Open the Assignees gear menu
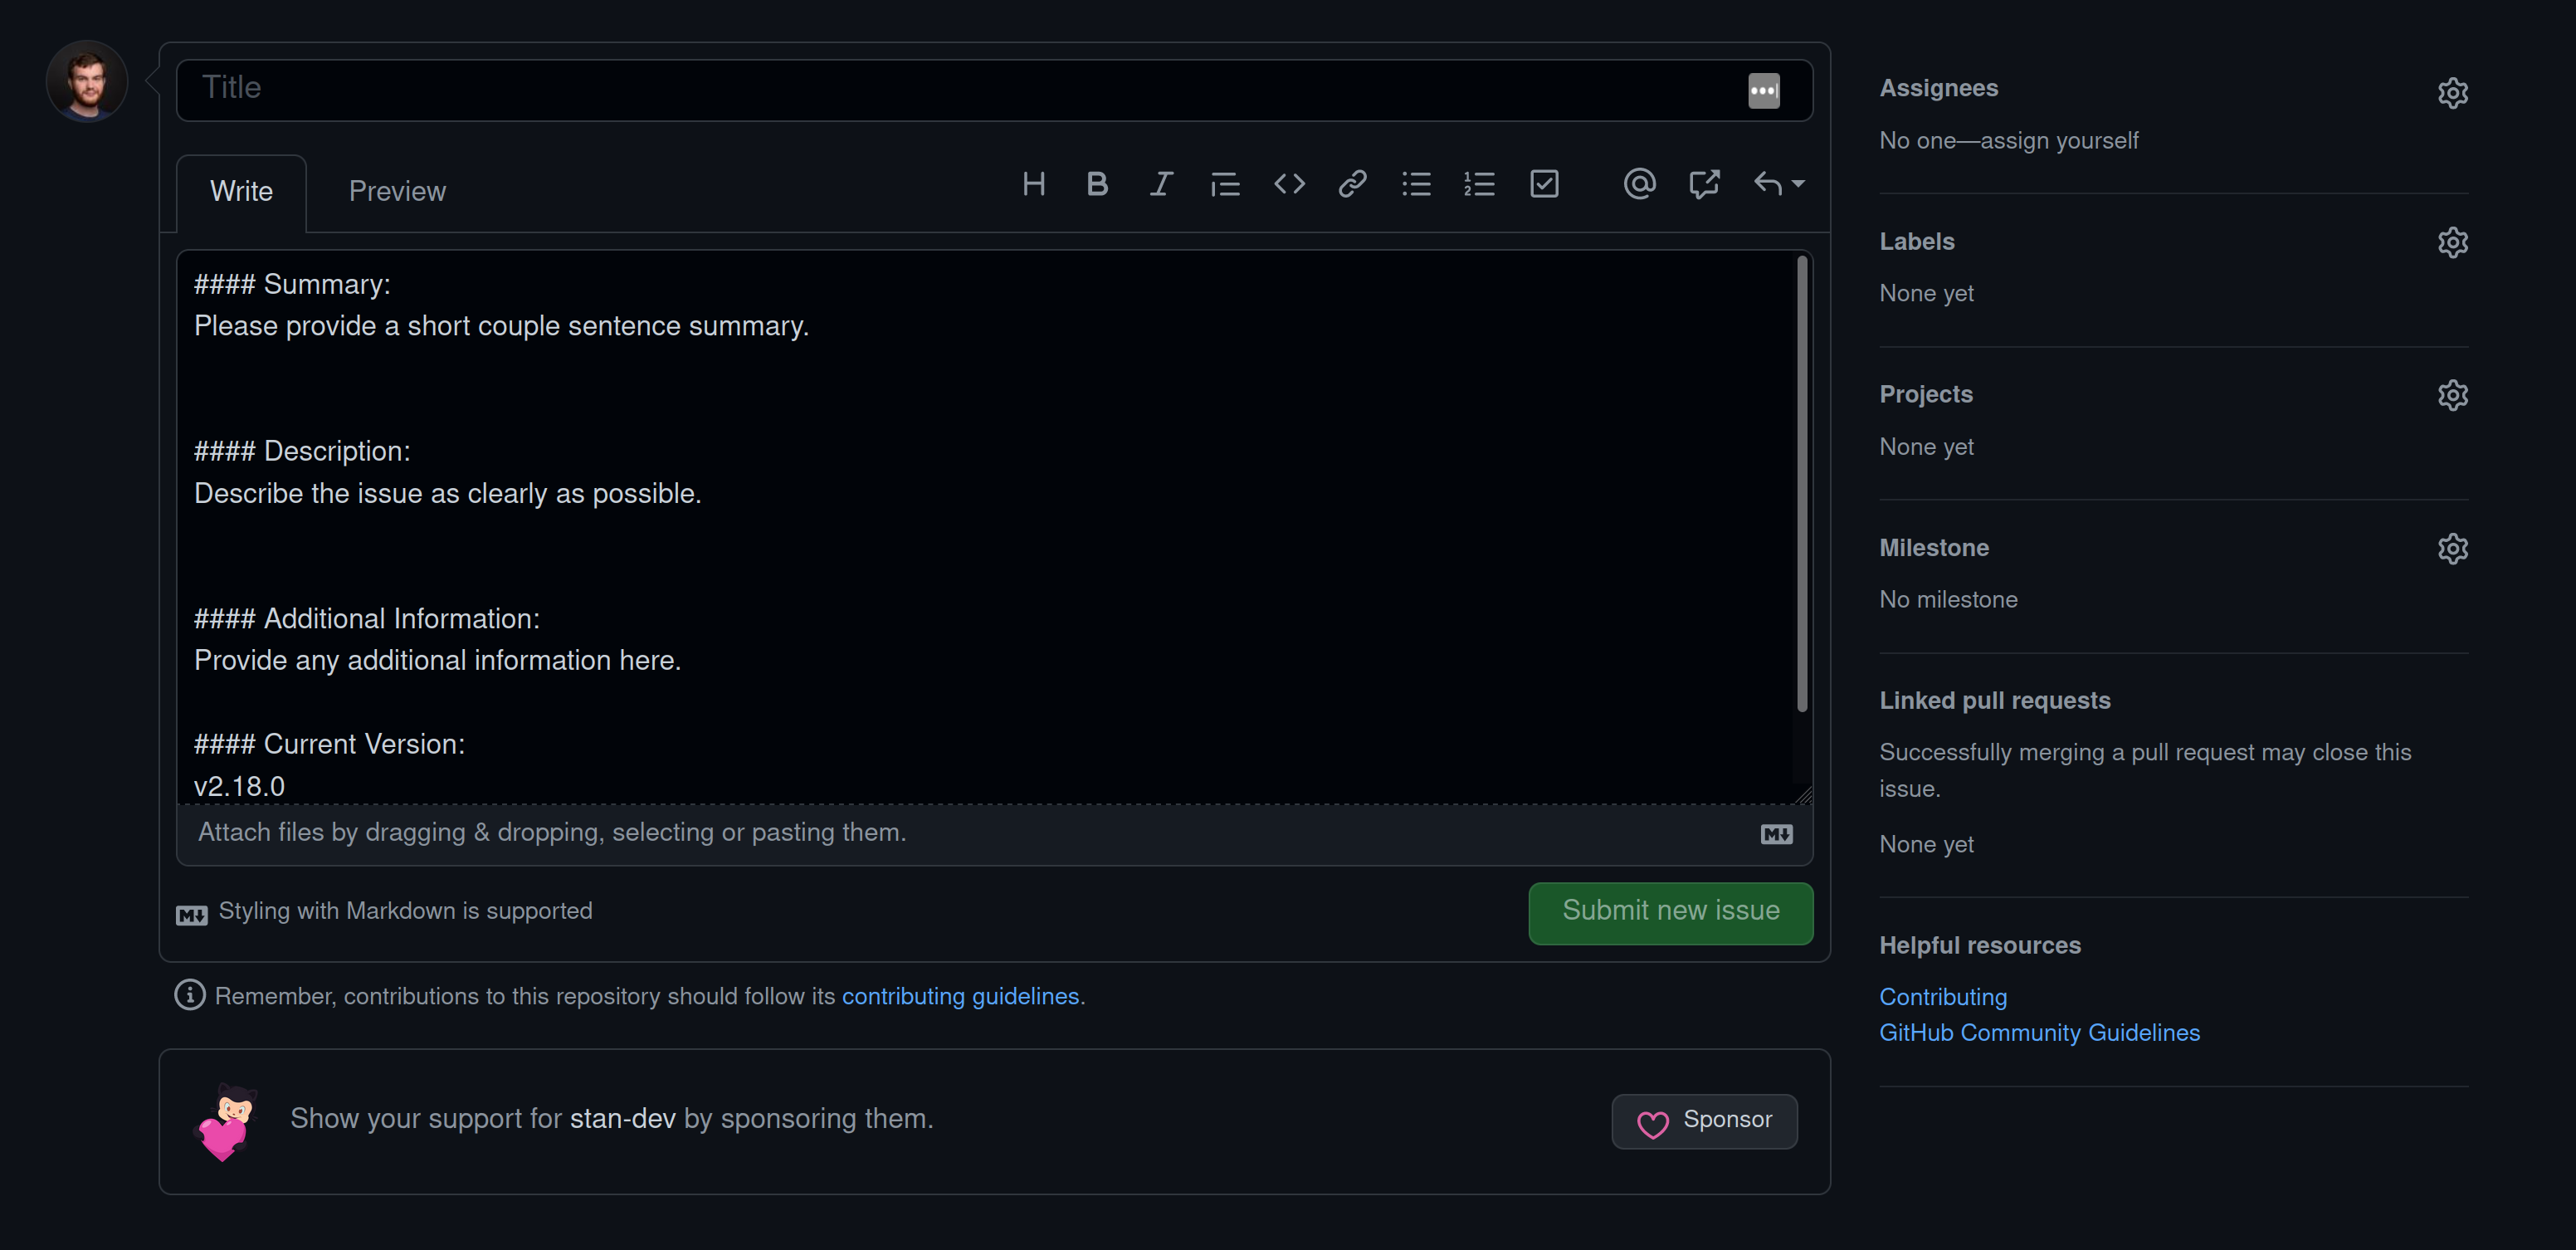The height and width of the screenshot is (1250, 2576). [2452, 93]
